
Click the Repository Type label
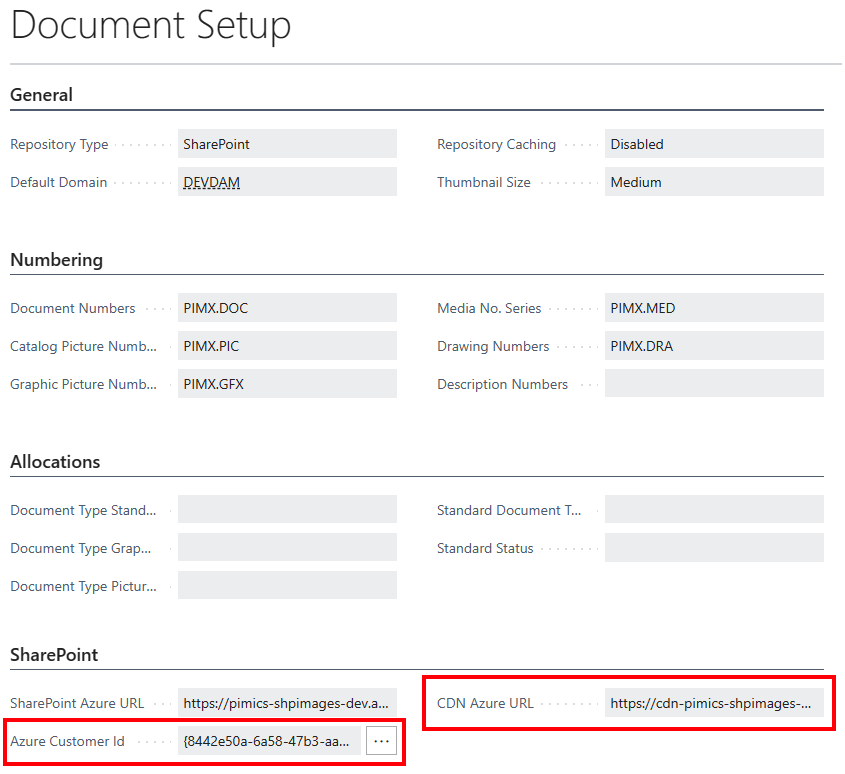pos(59,144)
